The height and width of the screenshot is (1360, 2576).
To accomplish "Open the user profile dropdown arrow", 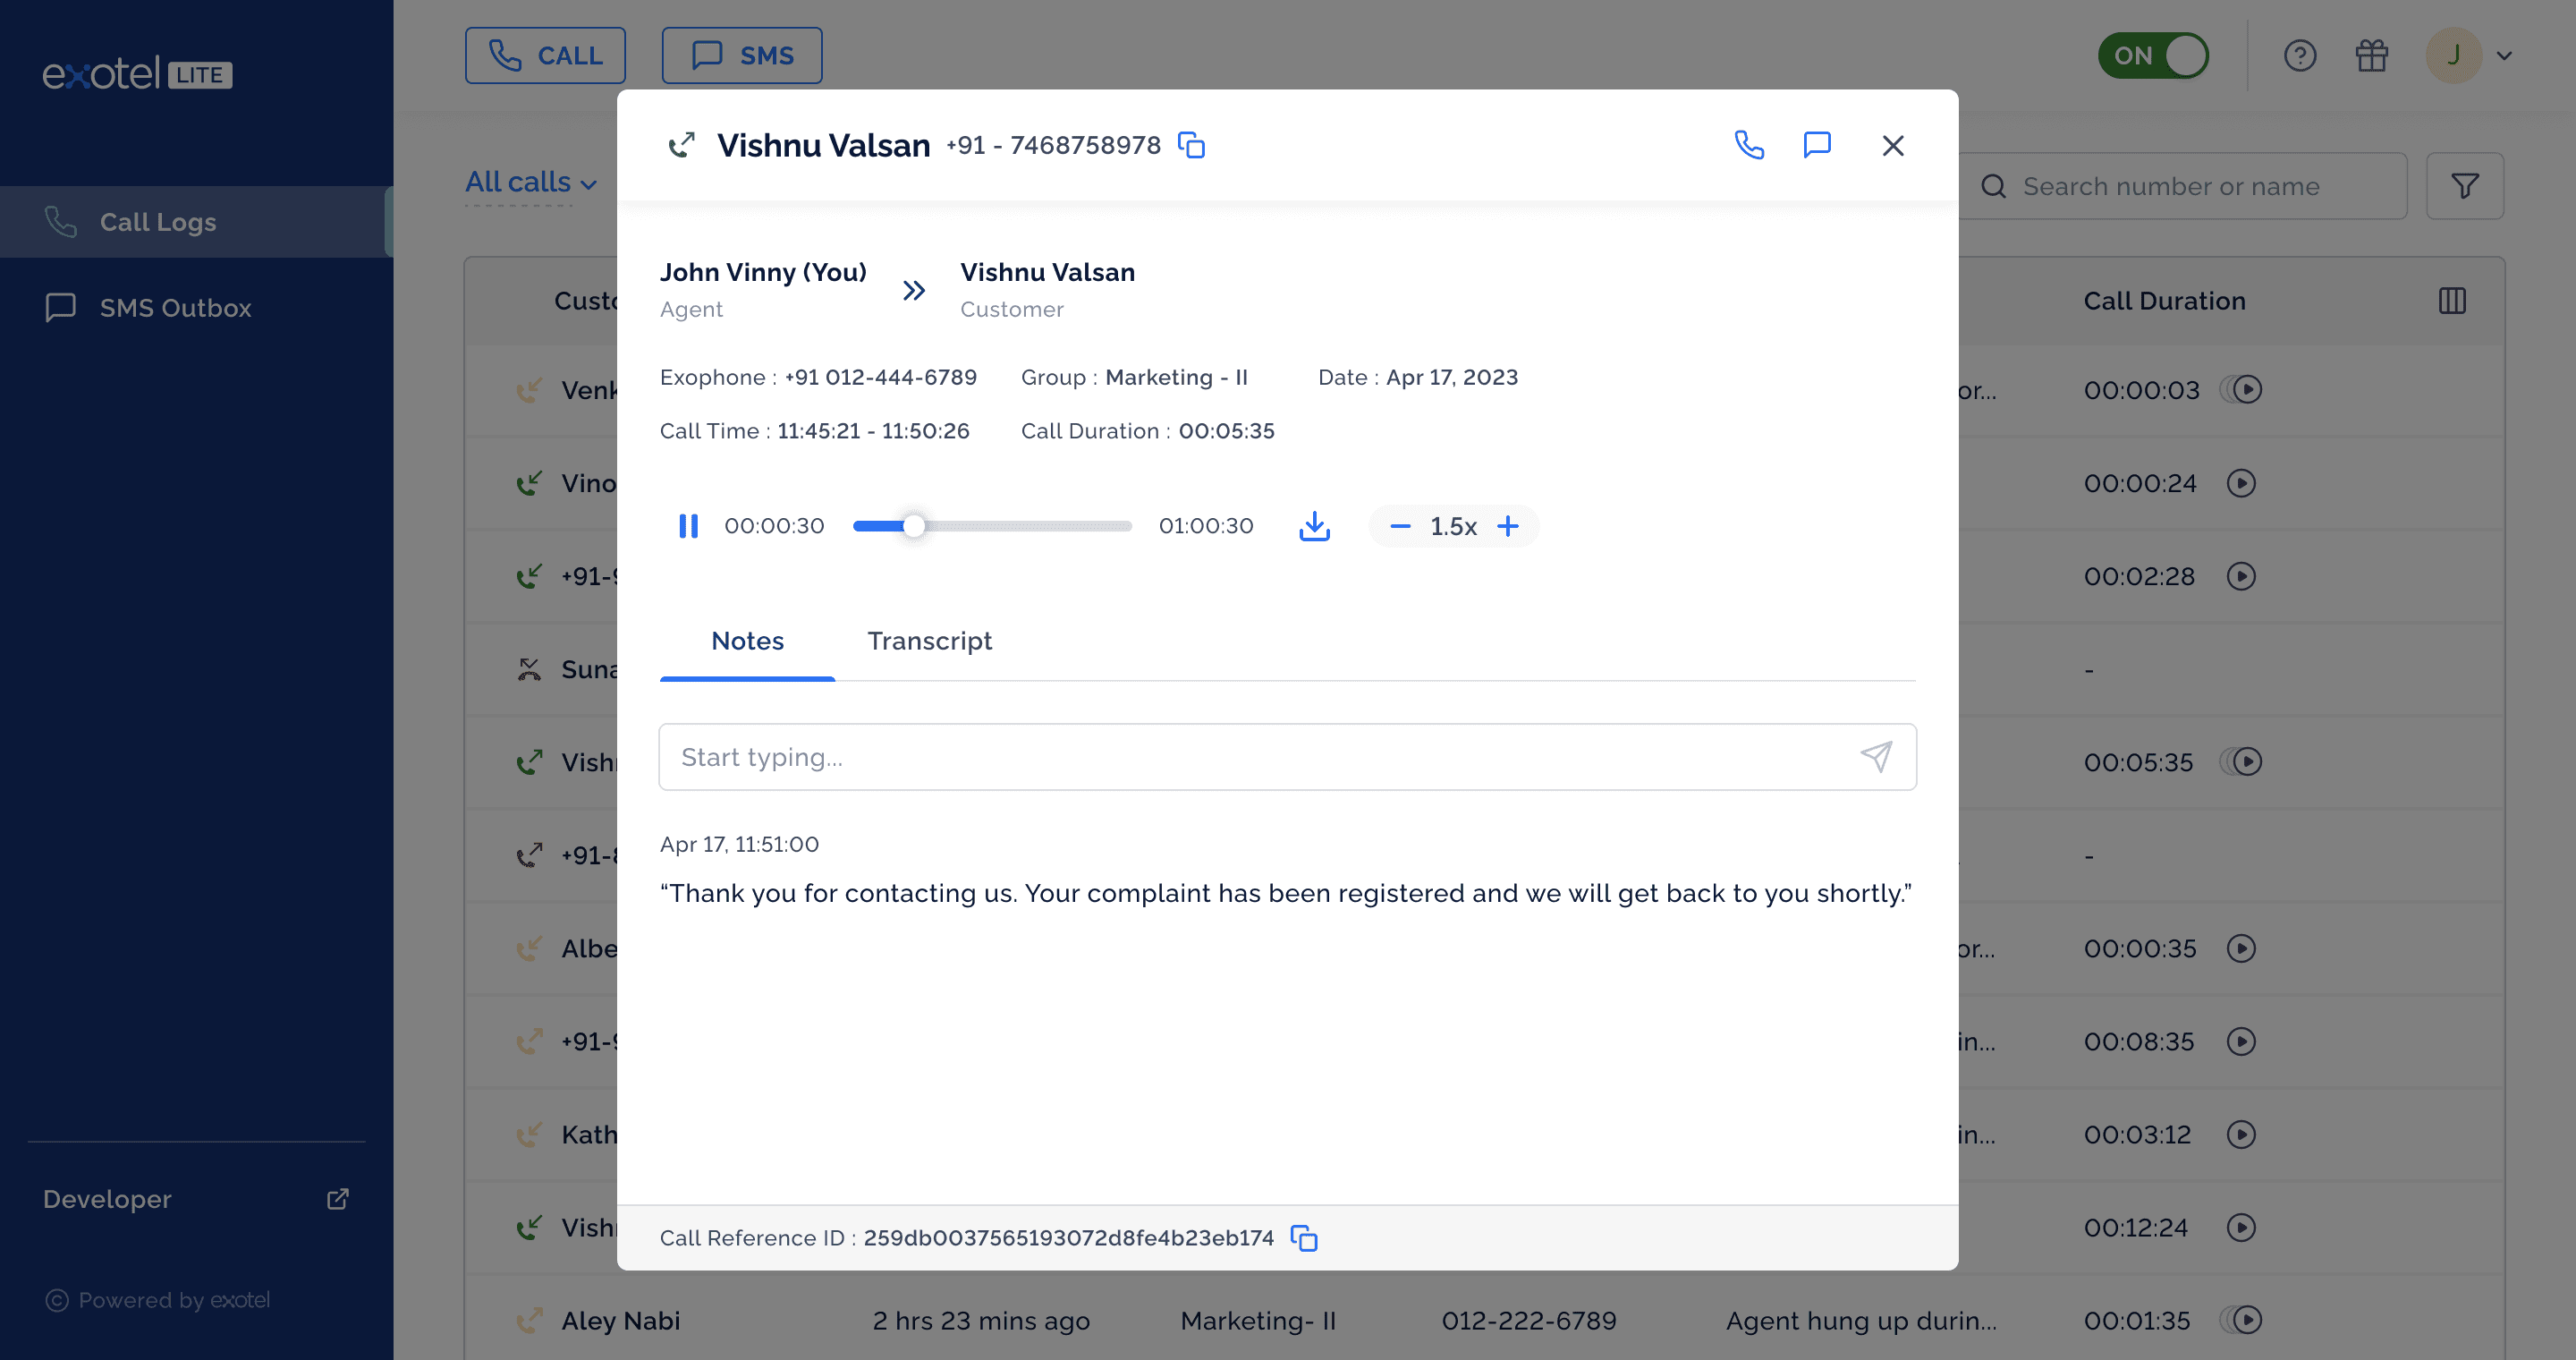I will tap(2504, 56).
